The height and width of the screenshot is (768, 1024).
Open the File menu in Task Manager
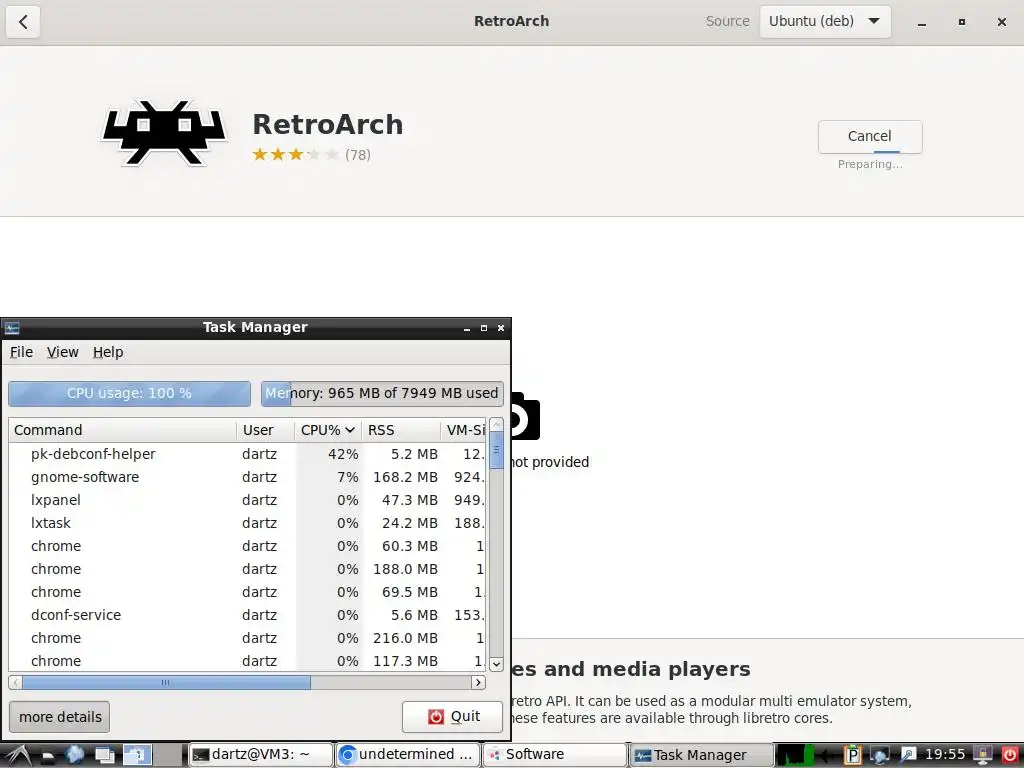21,353
